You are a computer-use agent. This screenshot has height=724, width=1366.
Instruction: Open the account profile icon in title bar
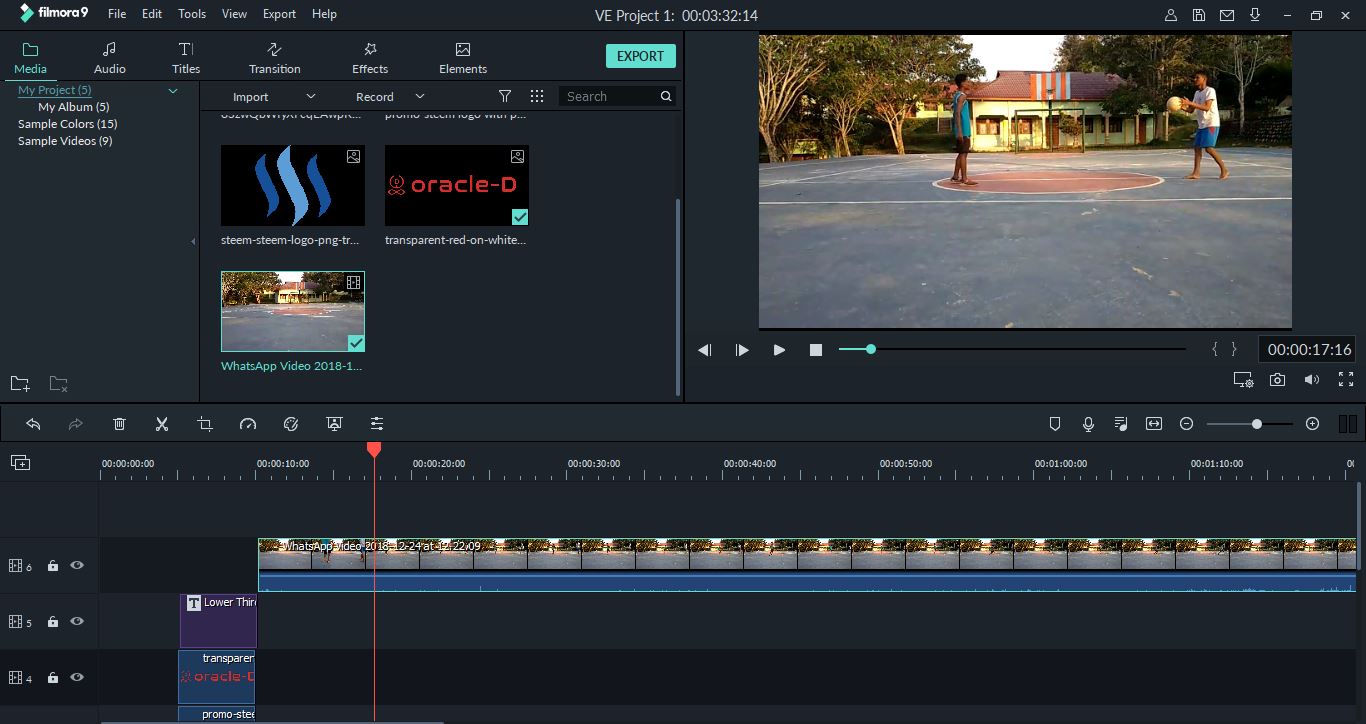tap(1171, 15)
